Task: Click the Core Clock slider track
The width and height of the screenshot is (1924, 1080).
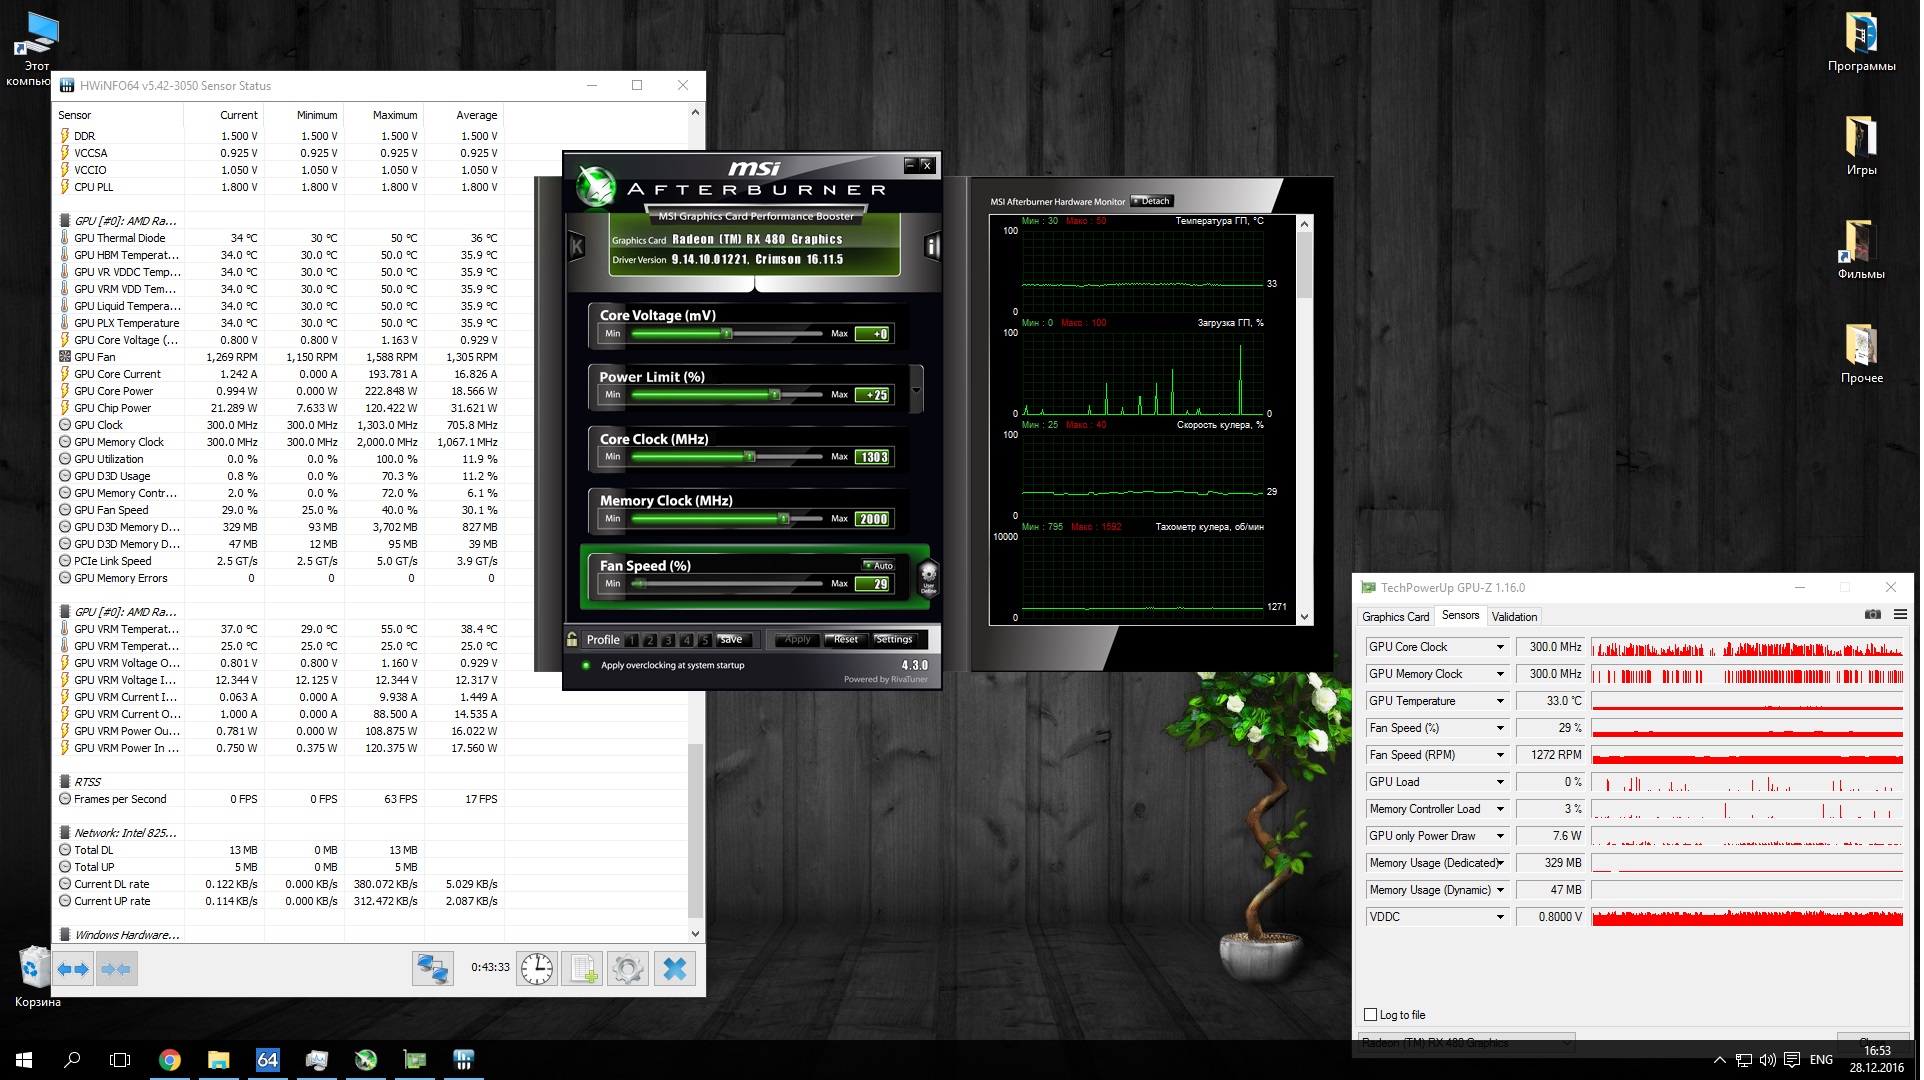Action: pyautogui.click(x=727, y=458)
